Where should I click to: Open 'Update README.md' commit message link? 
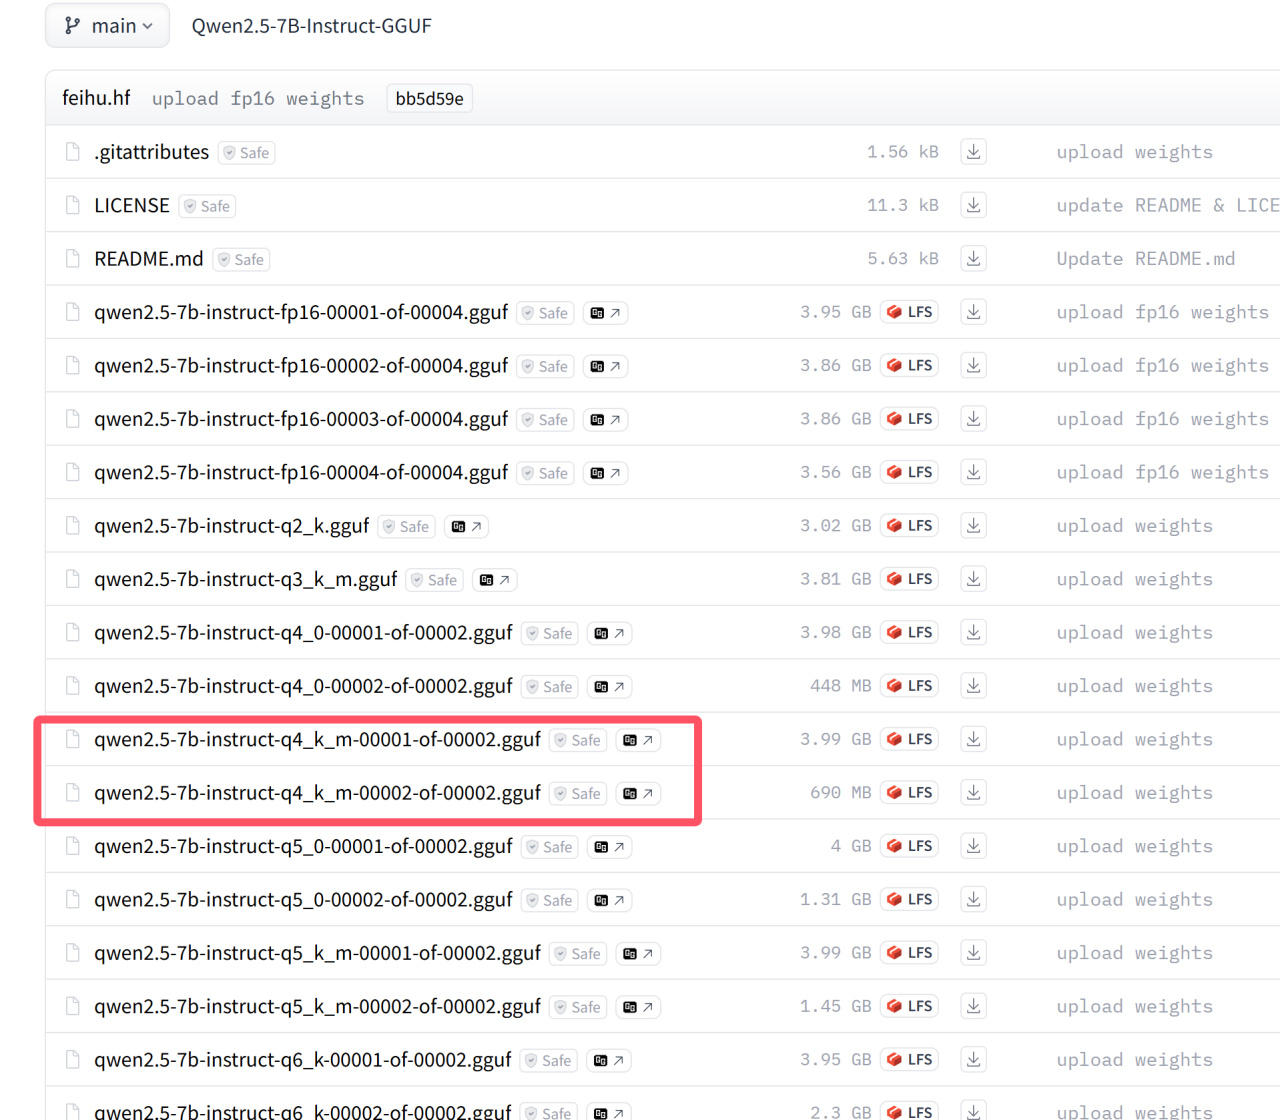(1145, 259)
